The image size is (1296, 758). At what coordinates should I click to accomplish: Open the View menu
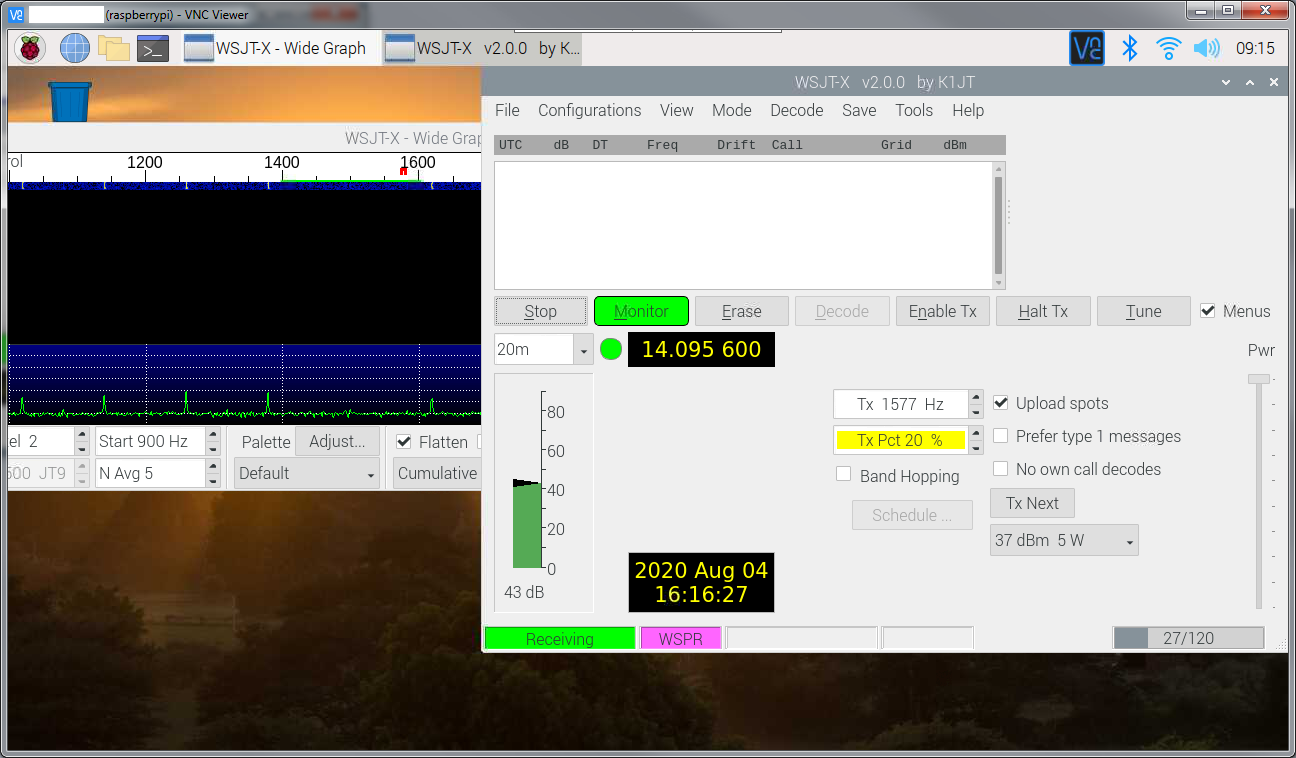(677, 110)
